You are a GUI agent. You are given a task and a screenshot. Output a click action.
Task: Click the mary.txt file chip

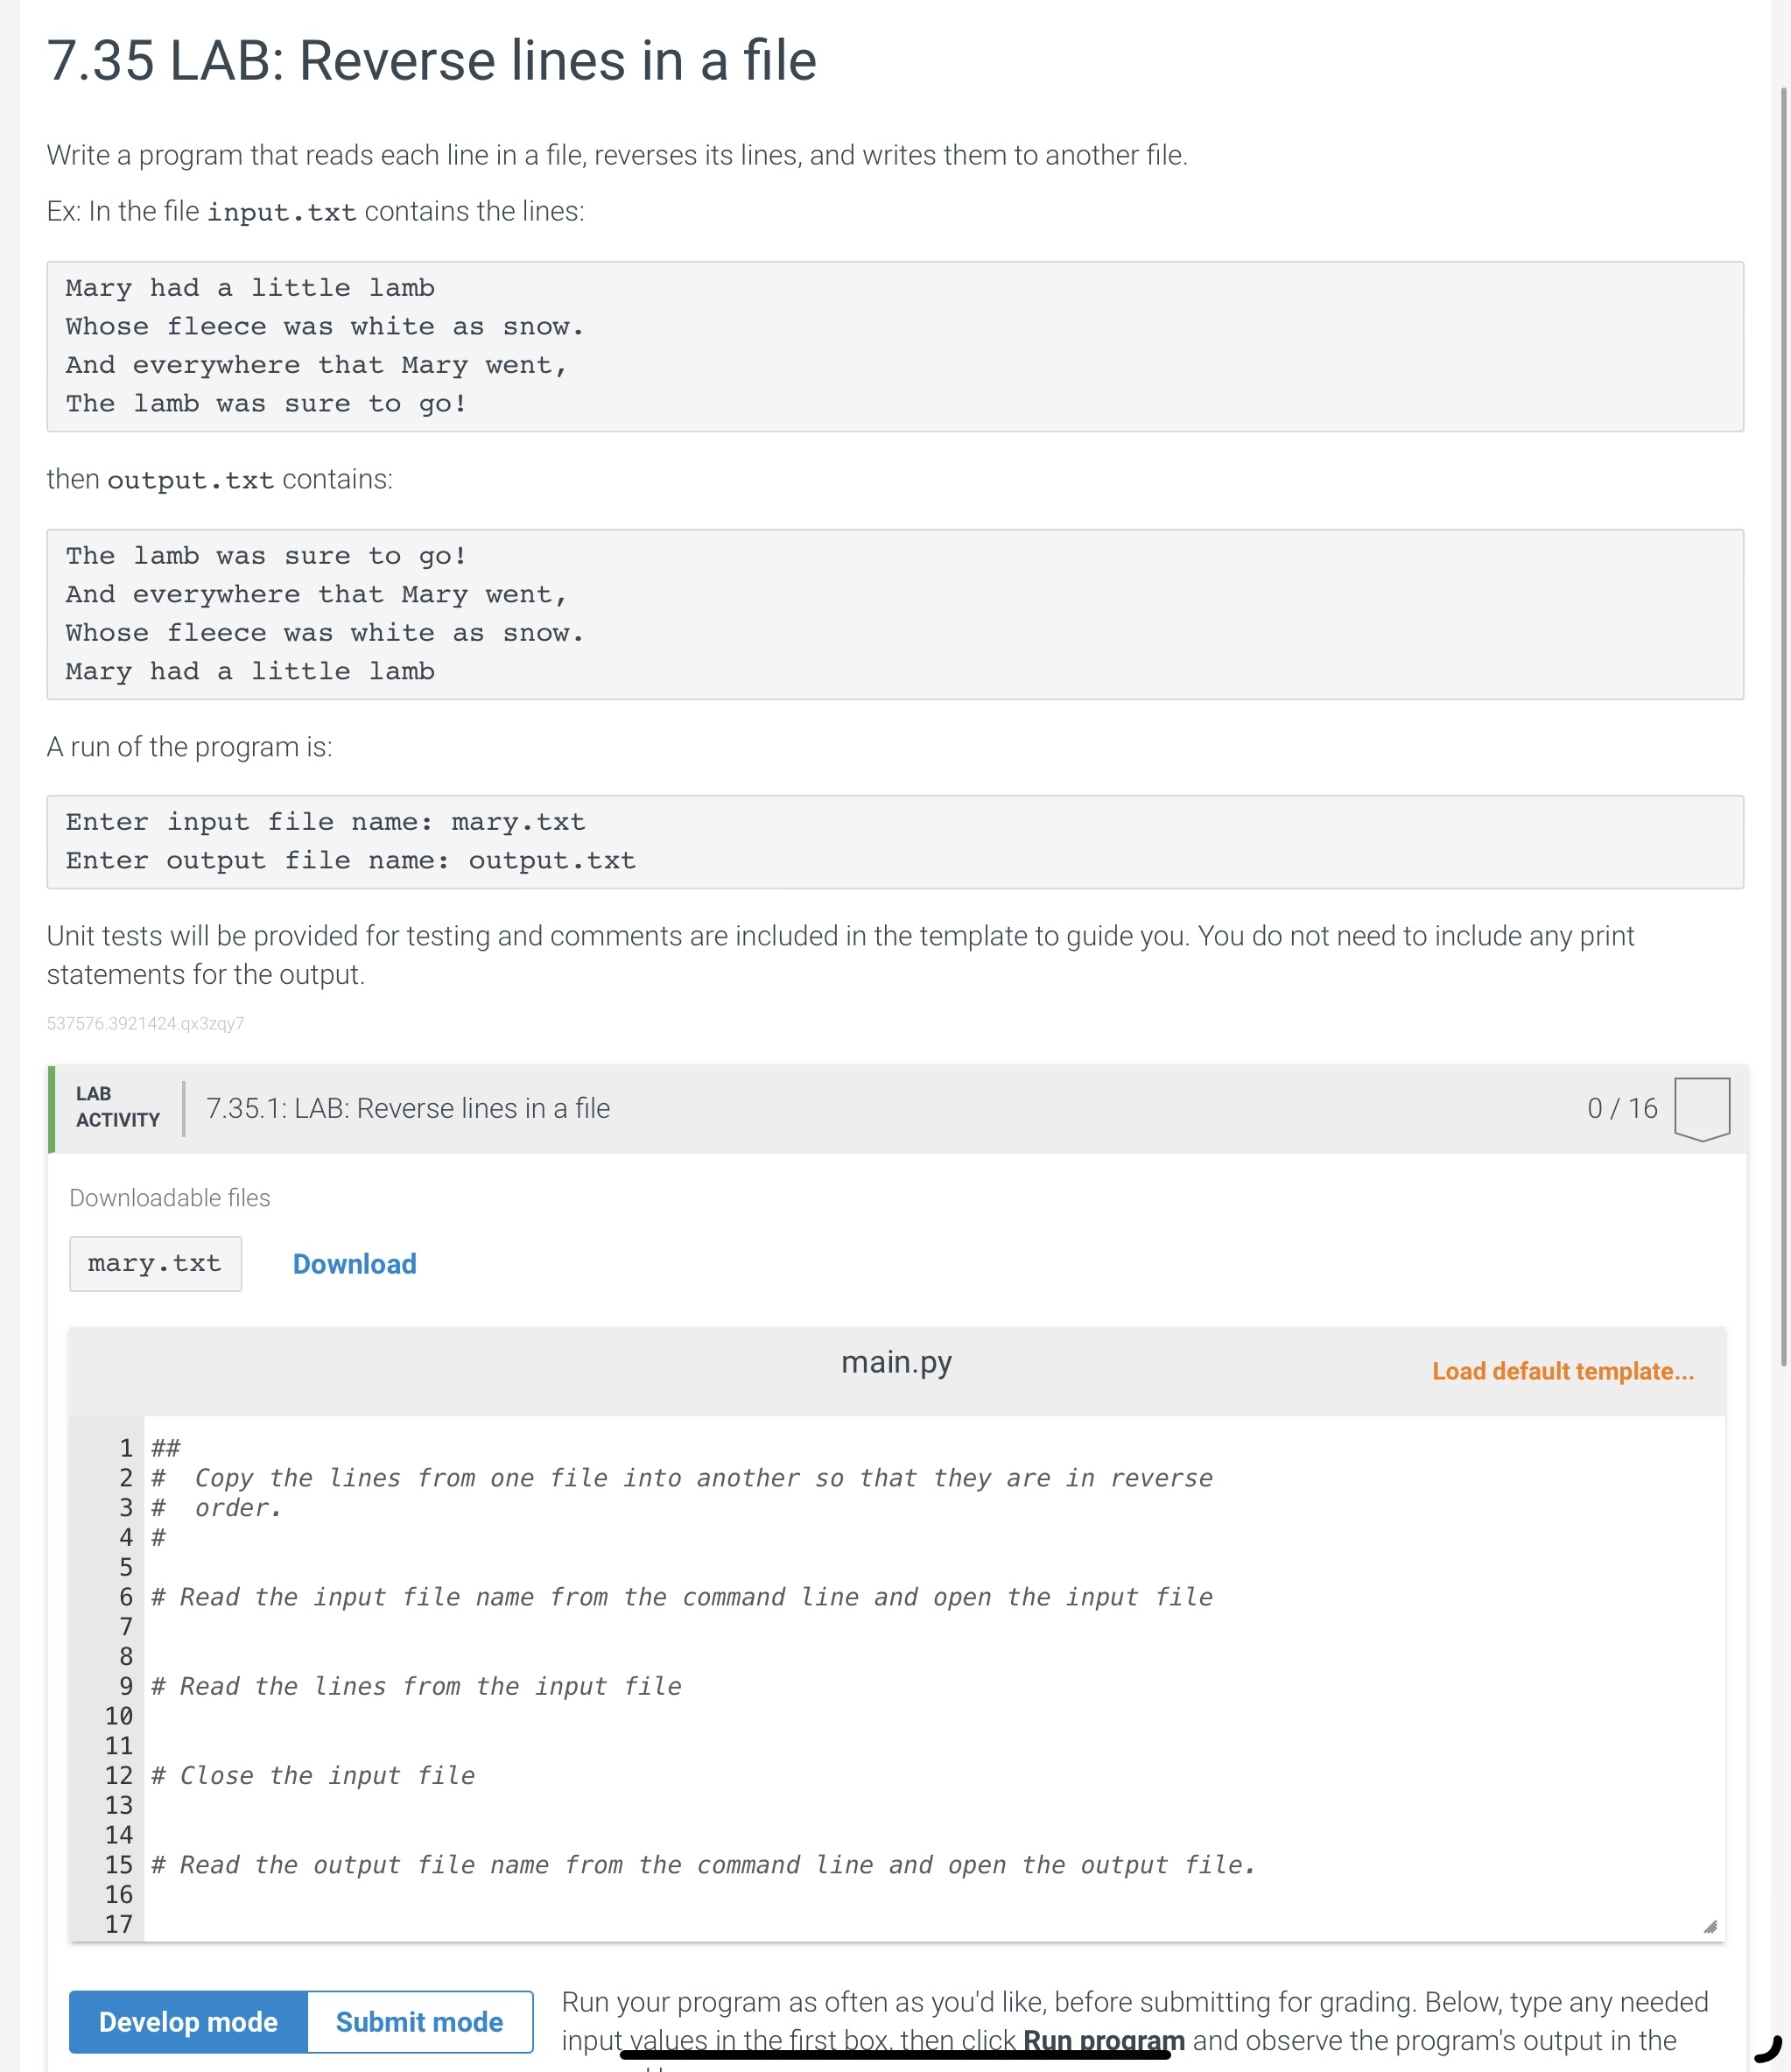pyautogui.click(x=155, y=1264)
